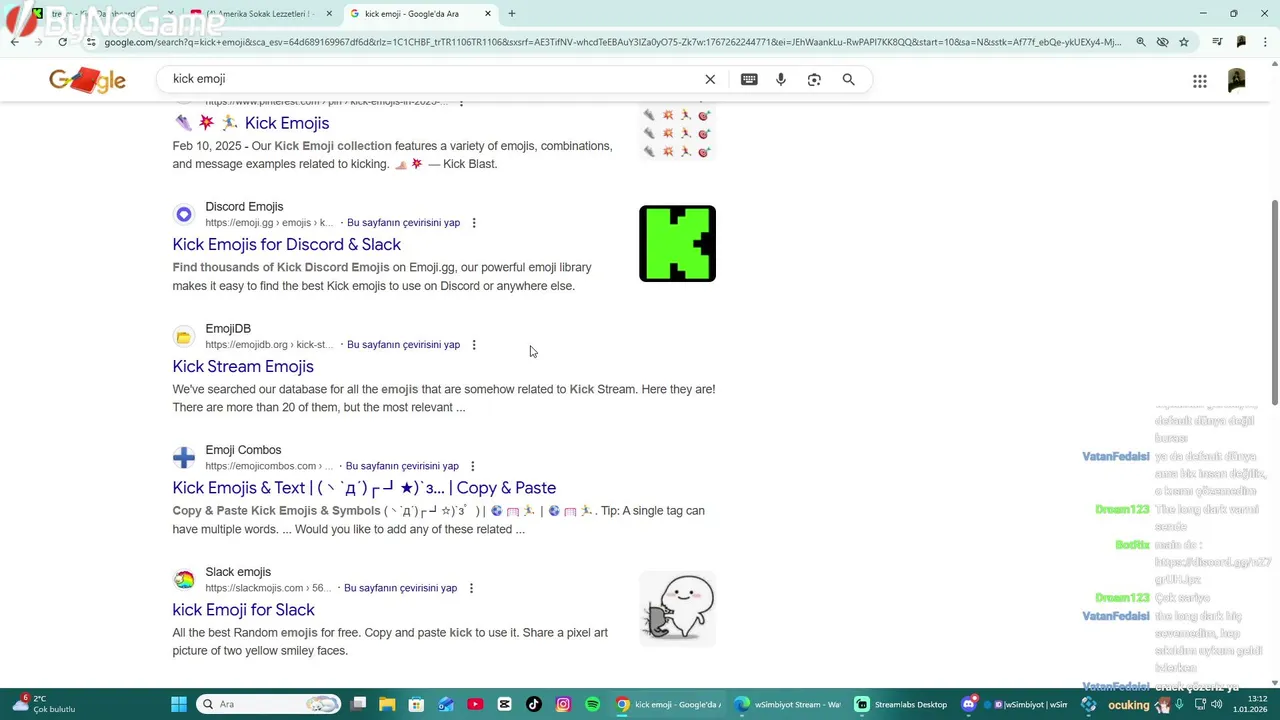Image resolution: width=1280 pixels, height=720 pixels.
Task: Translate the Emoji Combos result page
Action: (402, 466)
